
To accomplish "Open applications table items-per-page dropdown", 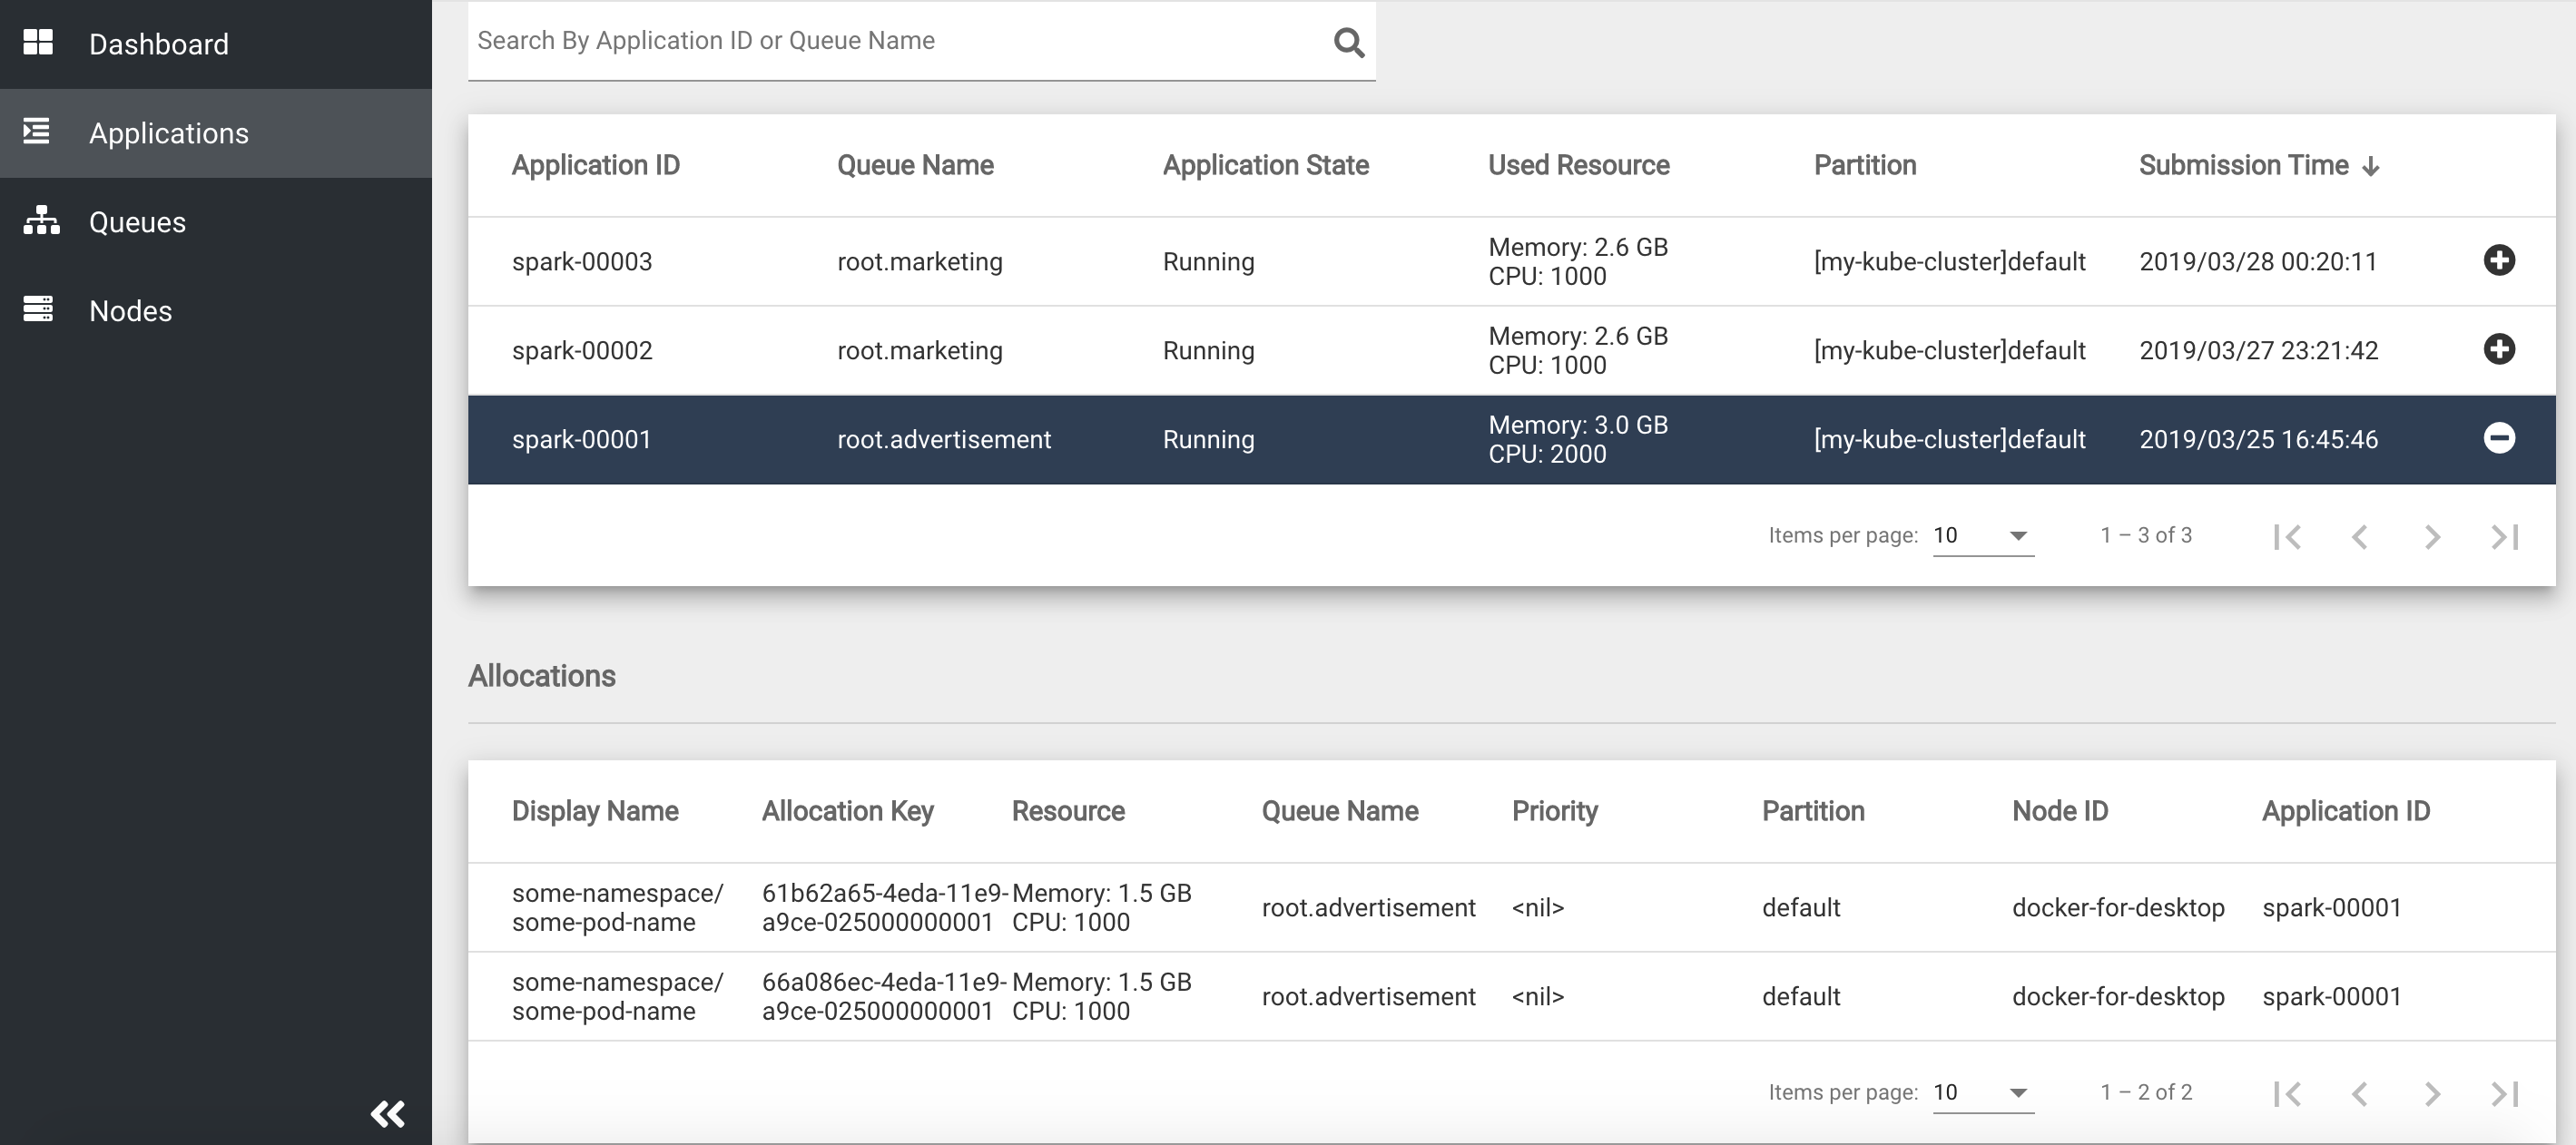I will point(1983,536).
